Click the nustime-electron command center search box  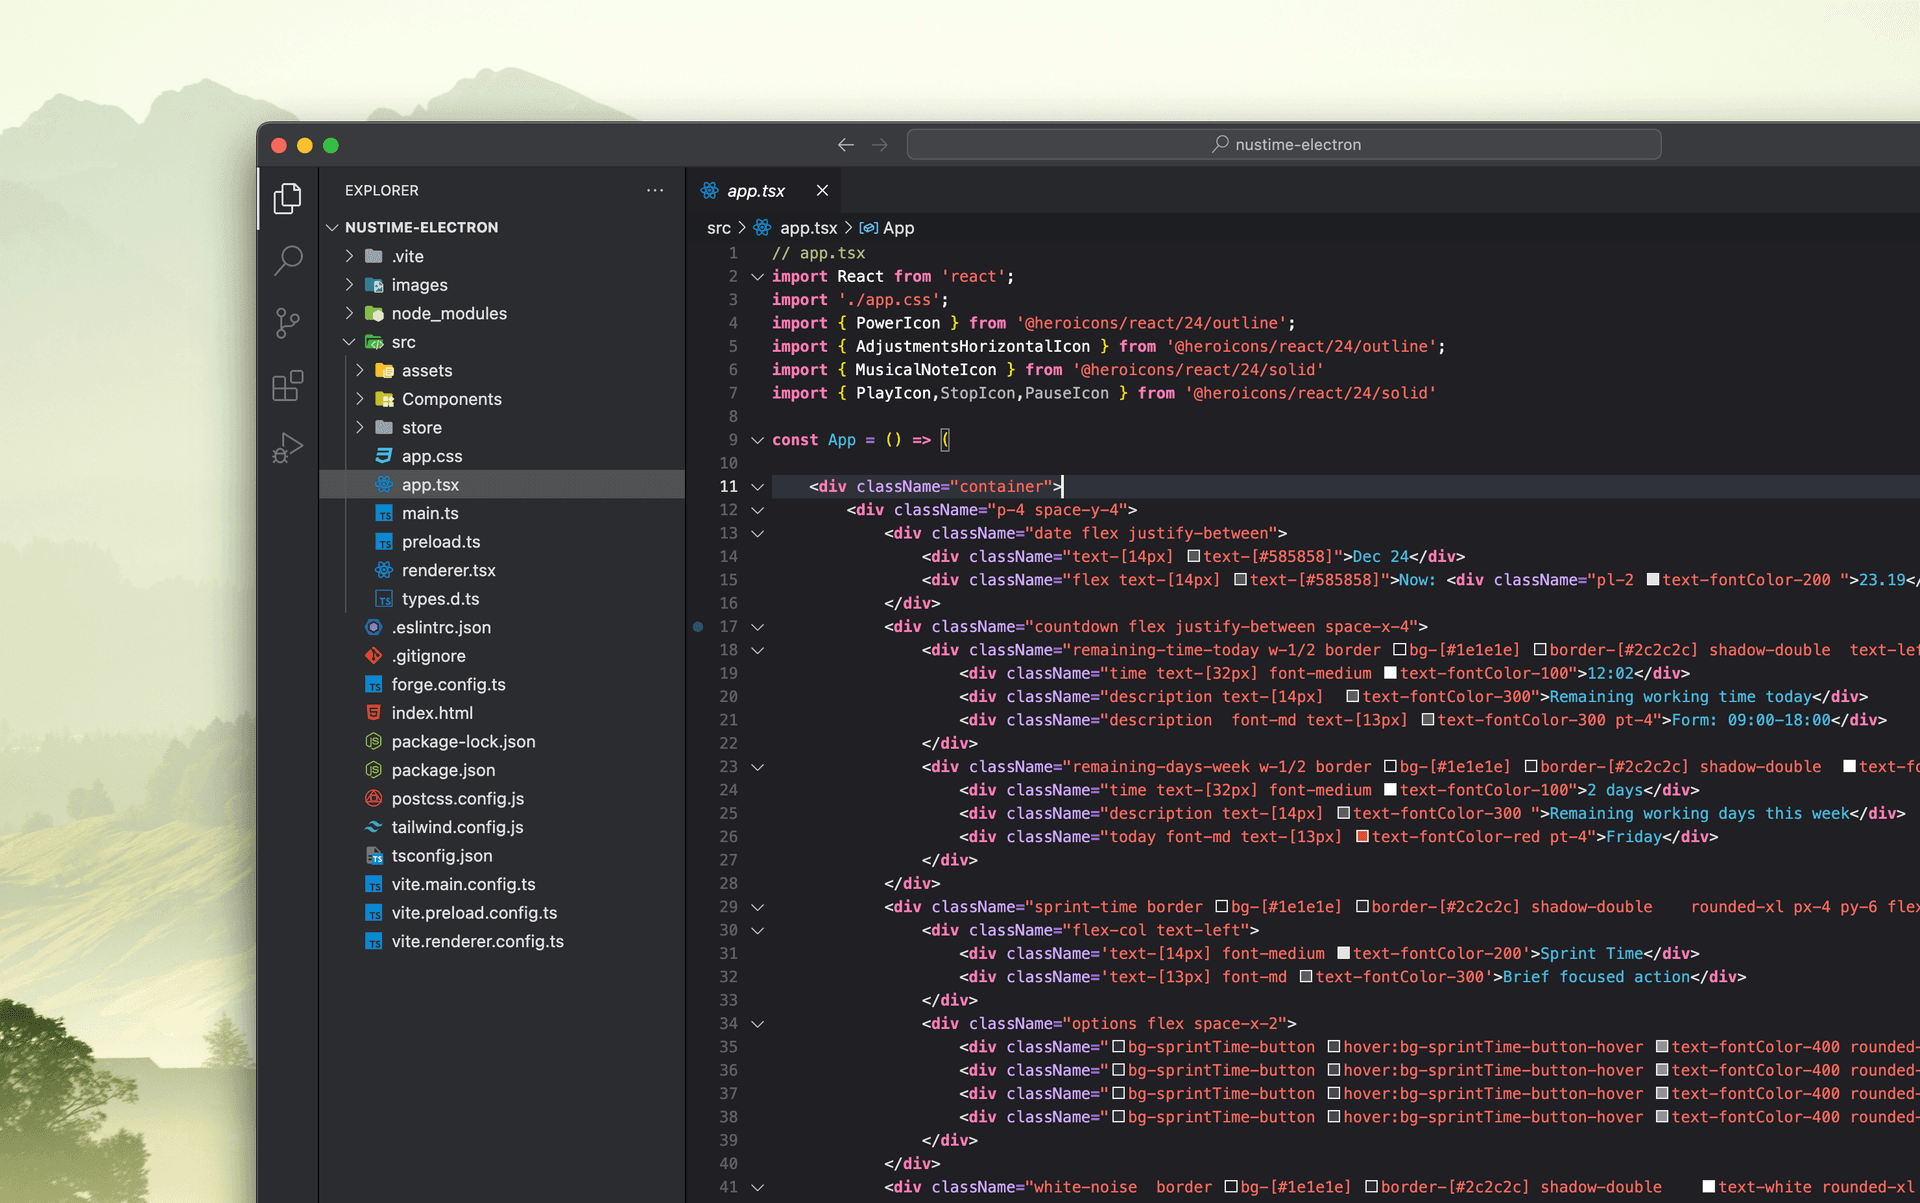click(x=1284, y=145)
